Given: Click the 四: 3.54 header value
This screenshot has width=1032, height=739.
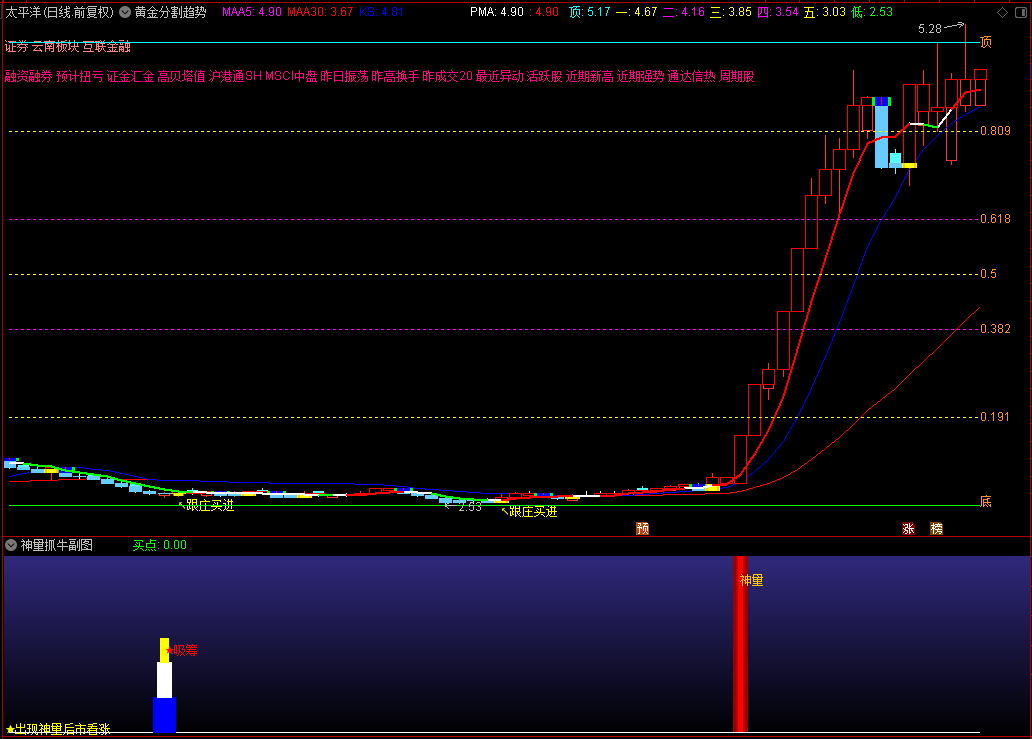Looking at the screenshot, I should click(x=778, y=12).
